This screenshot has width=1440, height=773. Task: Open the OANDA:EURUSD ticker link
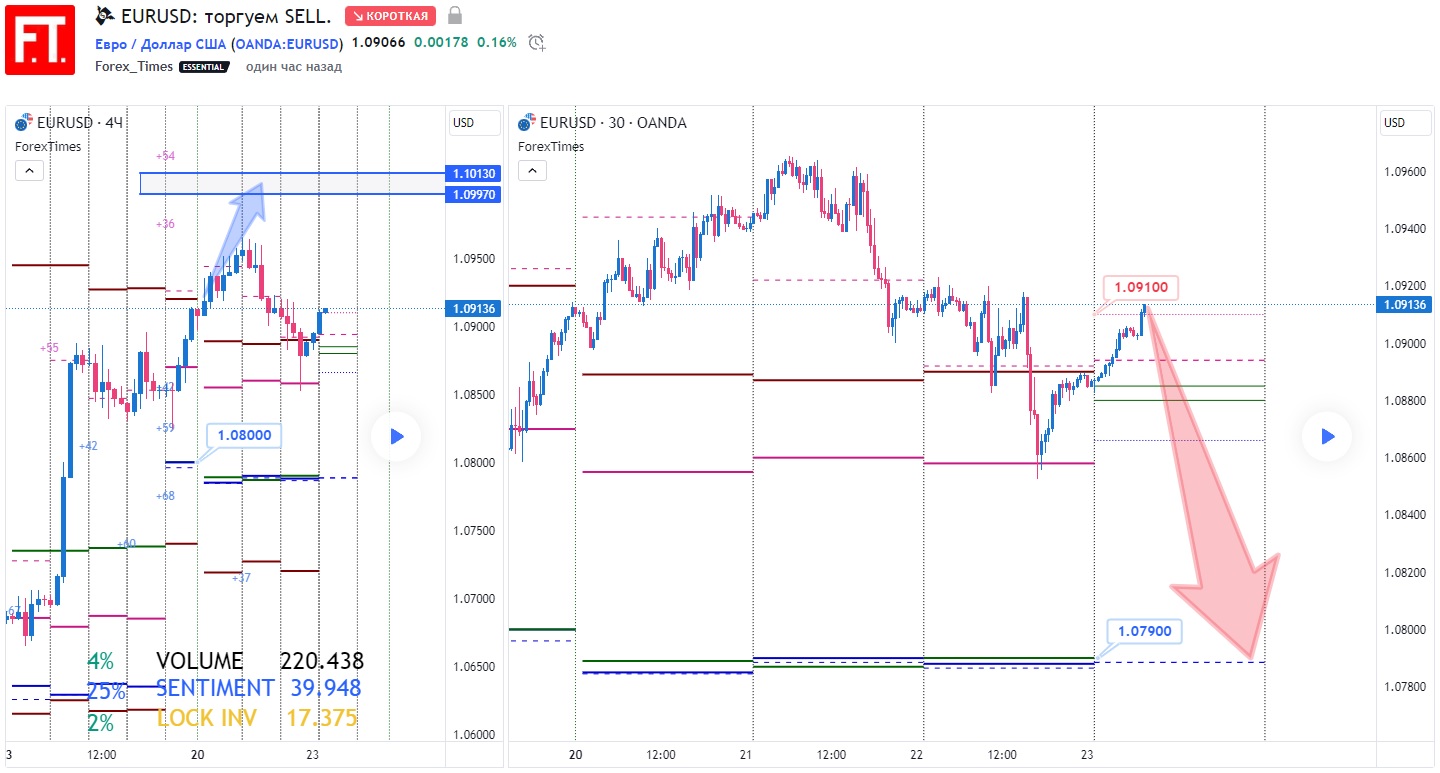click(287, 43)
